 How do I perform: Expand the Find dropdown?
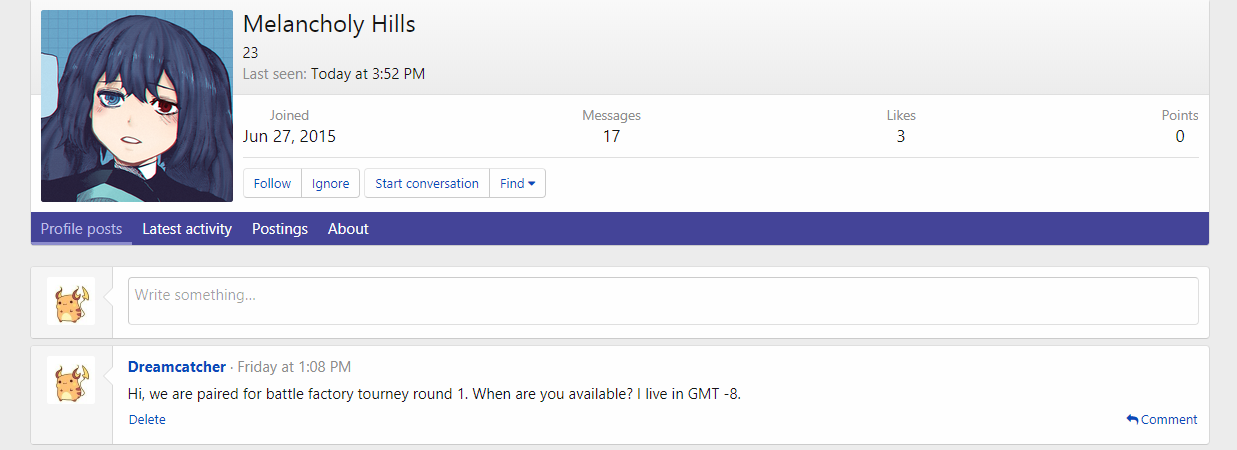coord(518,183)
